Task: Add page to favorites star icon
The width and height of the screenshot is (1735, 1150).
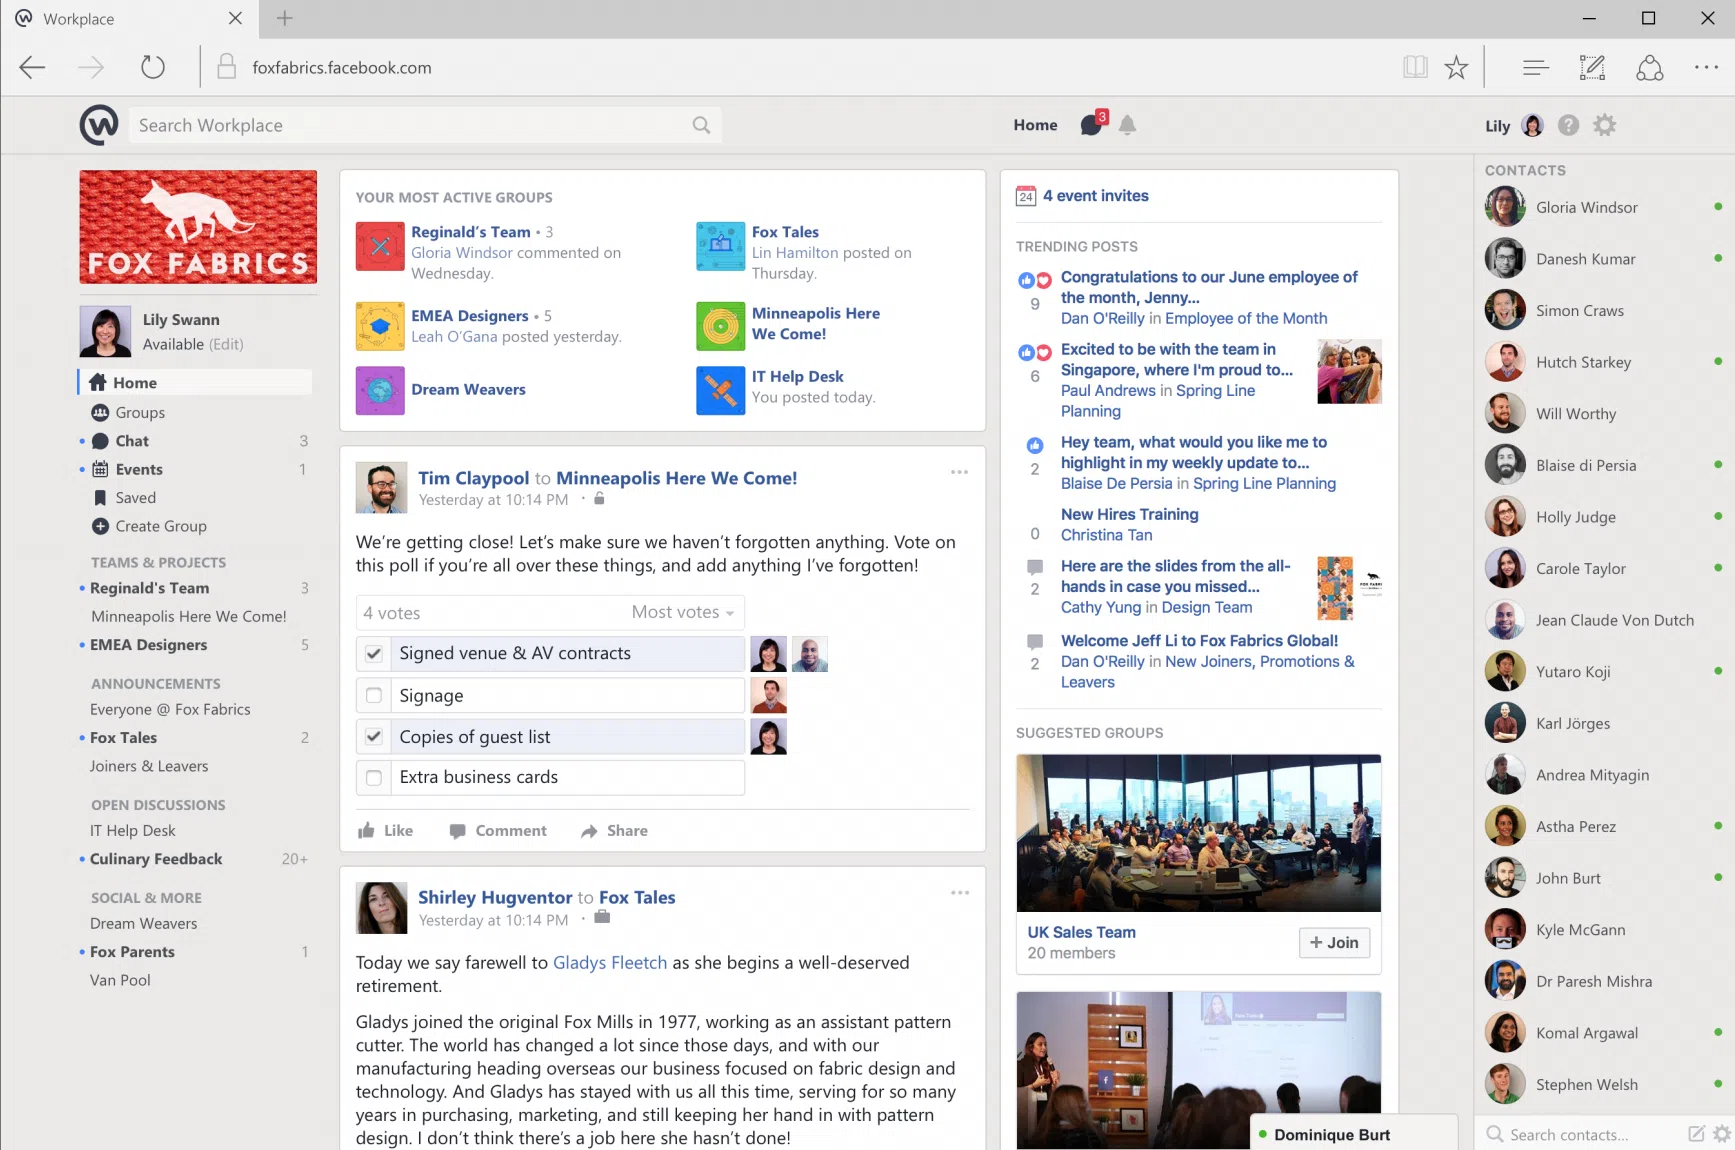Action: (1456, 68)
